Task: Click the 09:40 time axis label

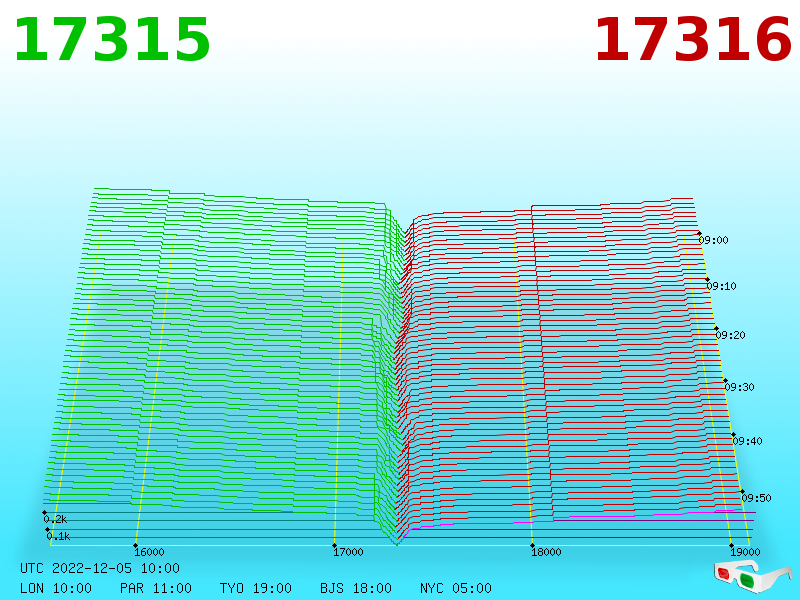Action: [x=747, y=441]
